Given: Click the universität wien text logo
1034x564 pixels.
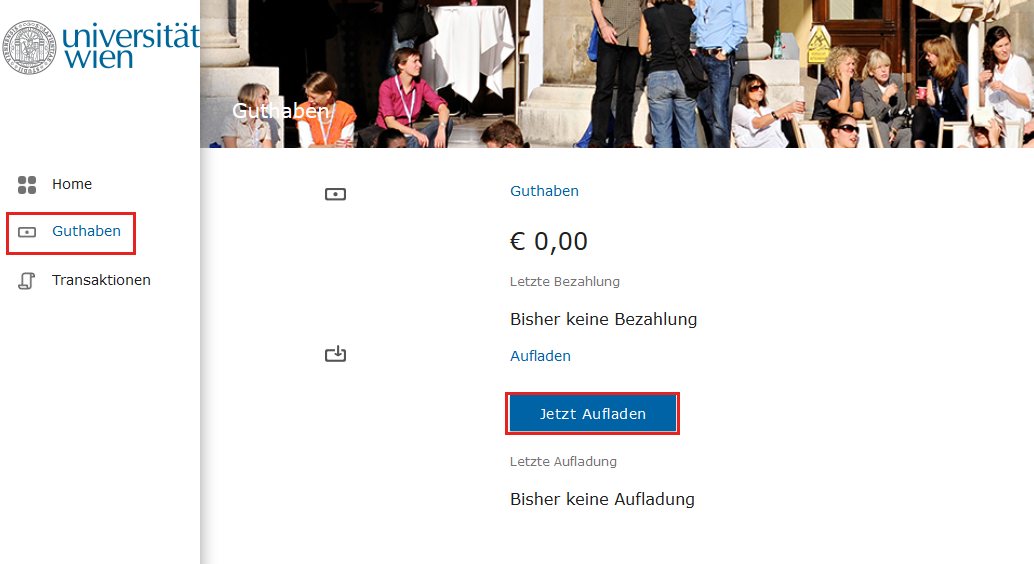Looking at the screenshot, I should point(131,46).
